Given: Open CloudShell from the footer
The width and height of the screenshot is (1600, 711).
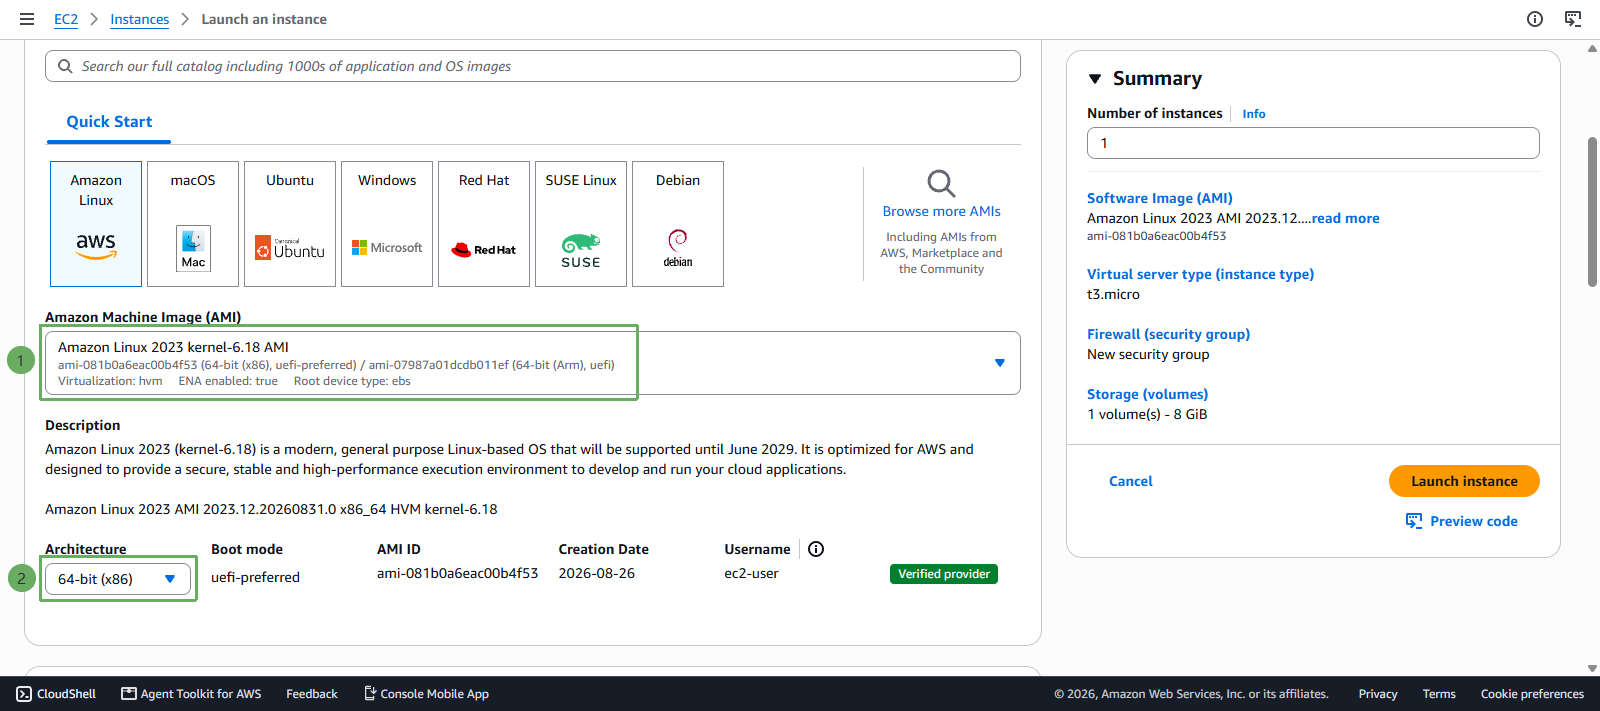Looking at the screenshot, I should tap(56, 694).
